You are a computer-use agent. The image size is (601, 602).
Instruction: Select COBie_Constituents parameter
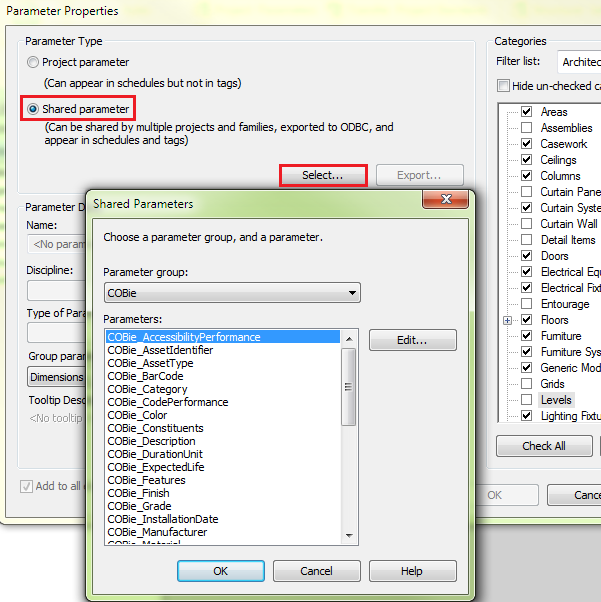point(223,428)
